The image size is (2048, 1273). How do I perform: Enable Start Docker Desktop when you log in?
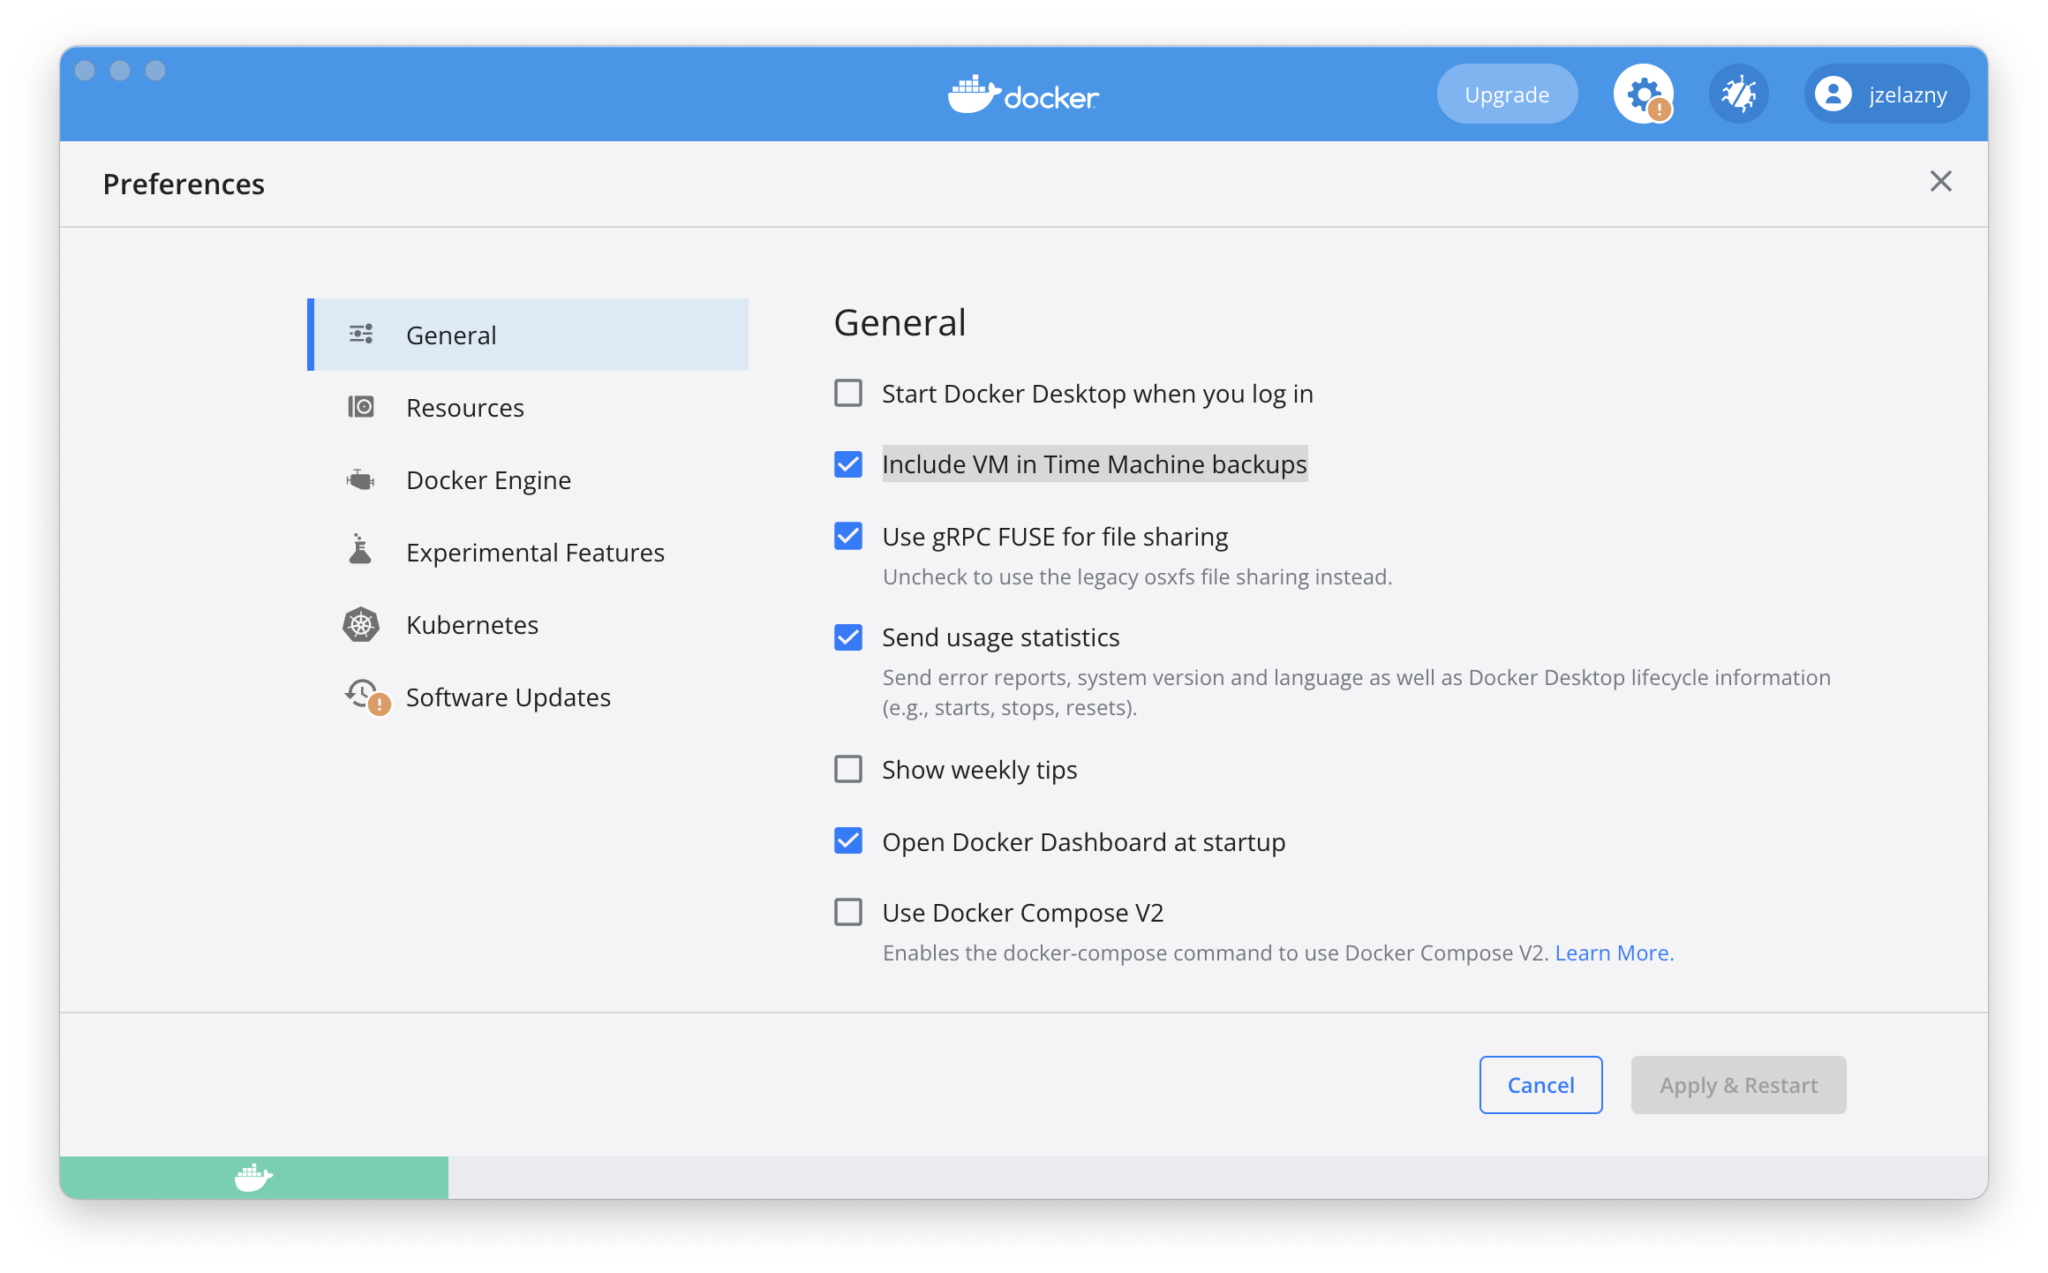(847, 393)
